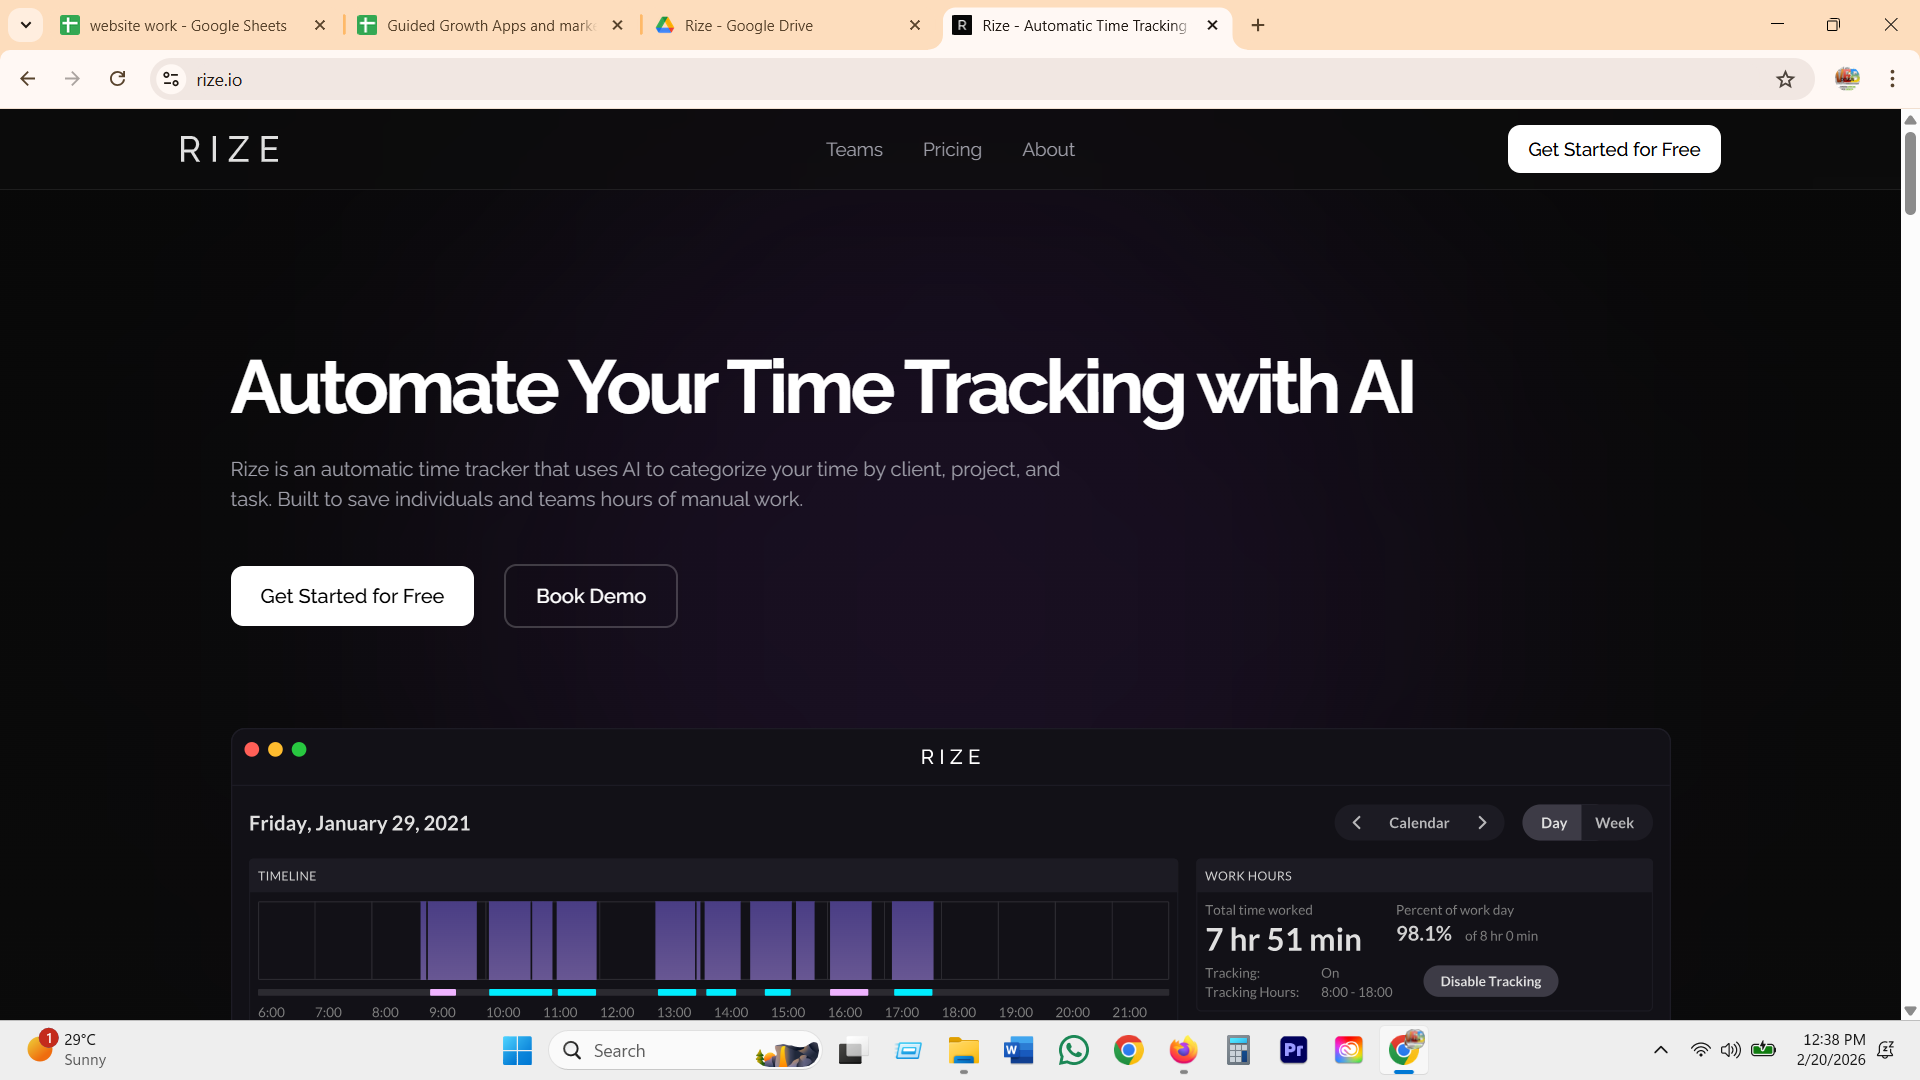Click the red window dot in demo
The width and height of the screenshot is (1920, 1080).
[x=252, y=749]
